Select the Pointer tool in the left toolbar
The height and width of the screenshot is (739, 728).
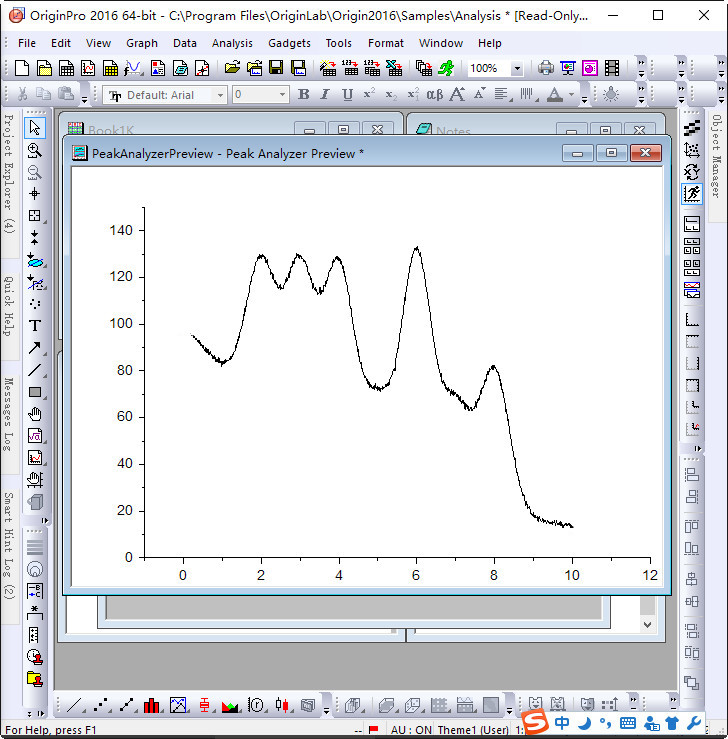pyautogui.click(x=35, y=127)
